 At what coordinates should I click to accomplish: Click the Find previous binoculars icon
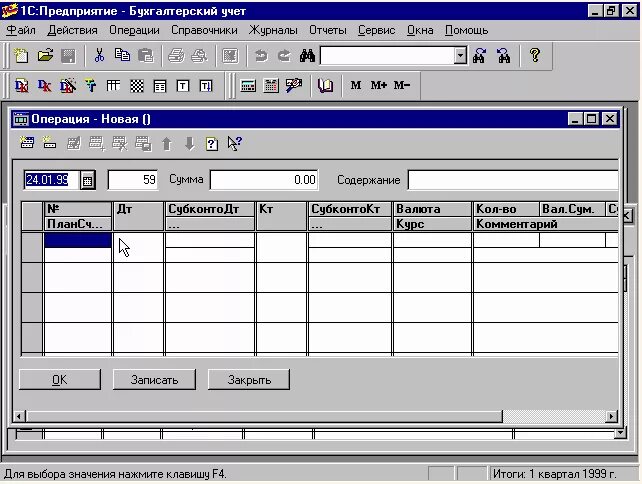503,55
